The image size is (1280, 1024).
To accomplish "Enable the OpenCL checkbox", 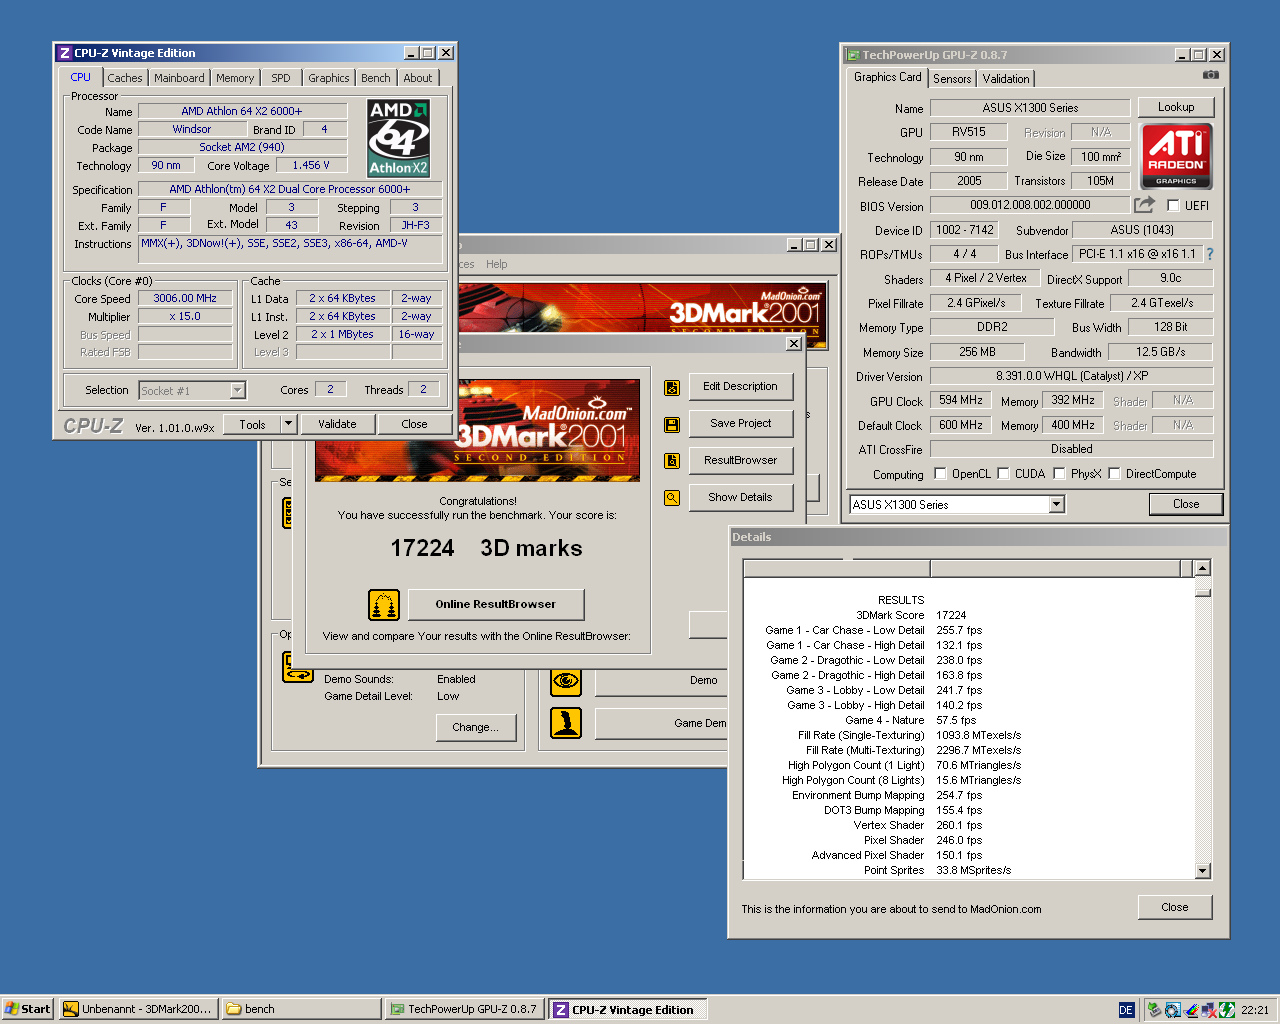I will [x=940, y=474].
